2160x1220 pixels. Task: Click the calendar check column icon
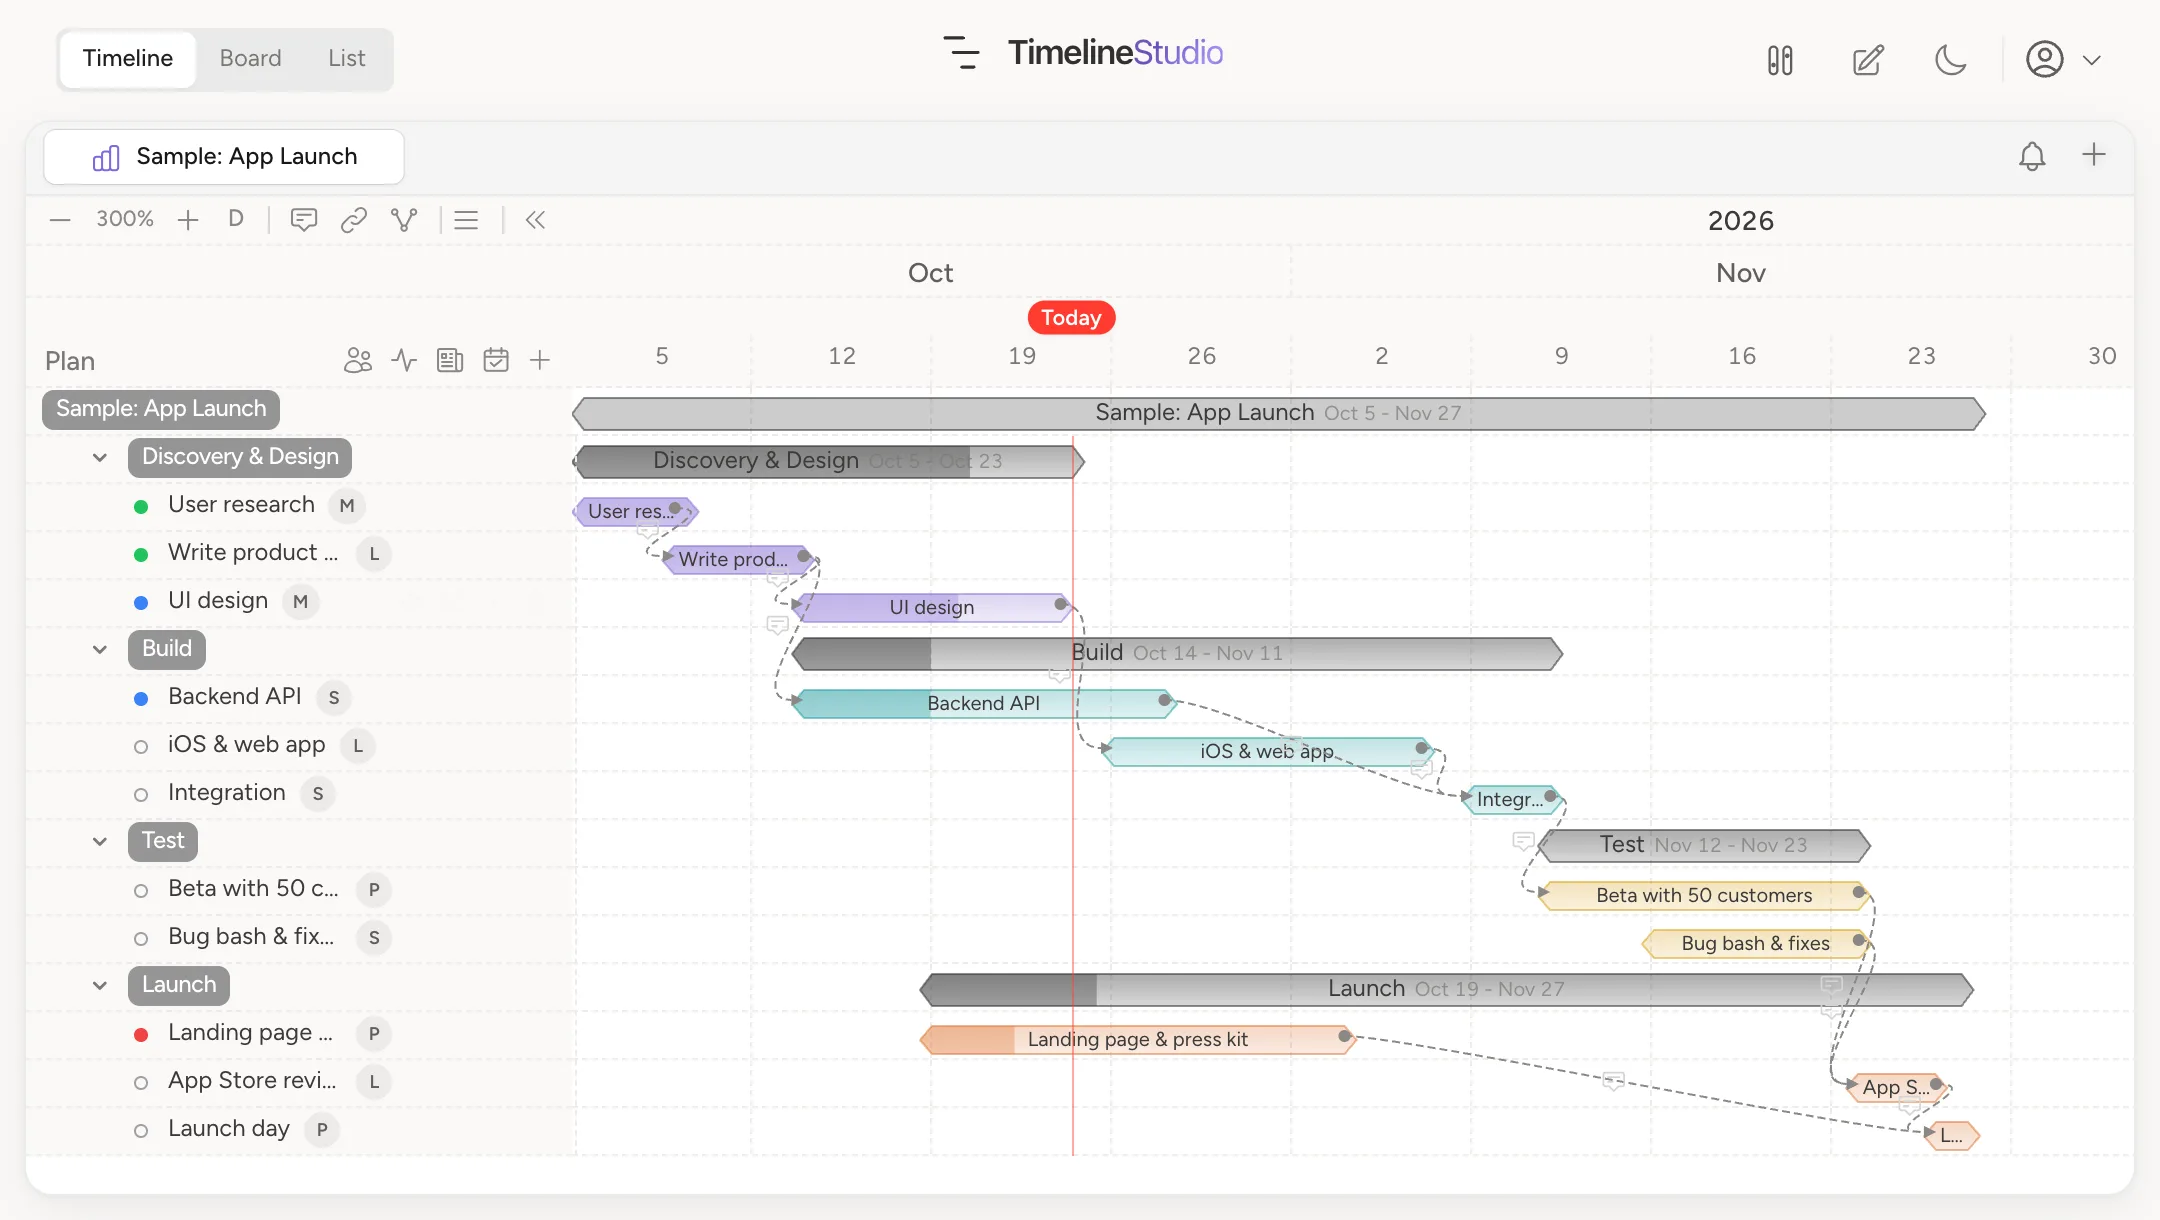(496, 360)
